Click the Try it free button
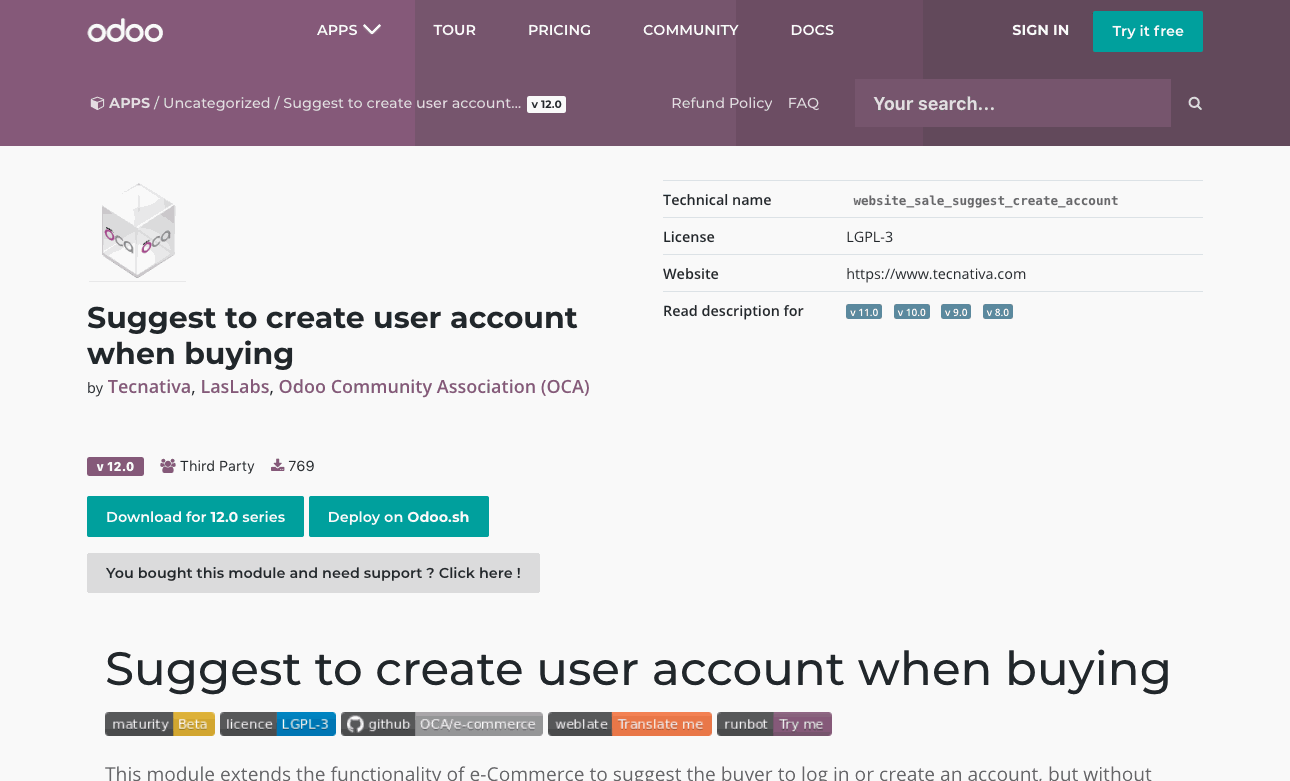The image size is (1290, 781). click(x=1148, y=31)
